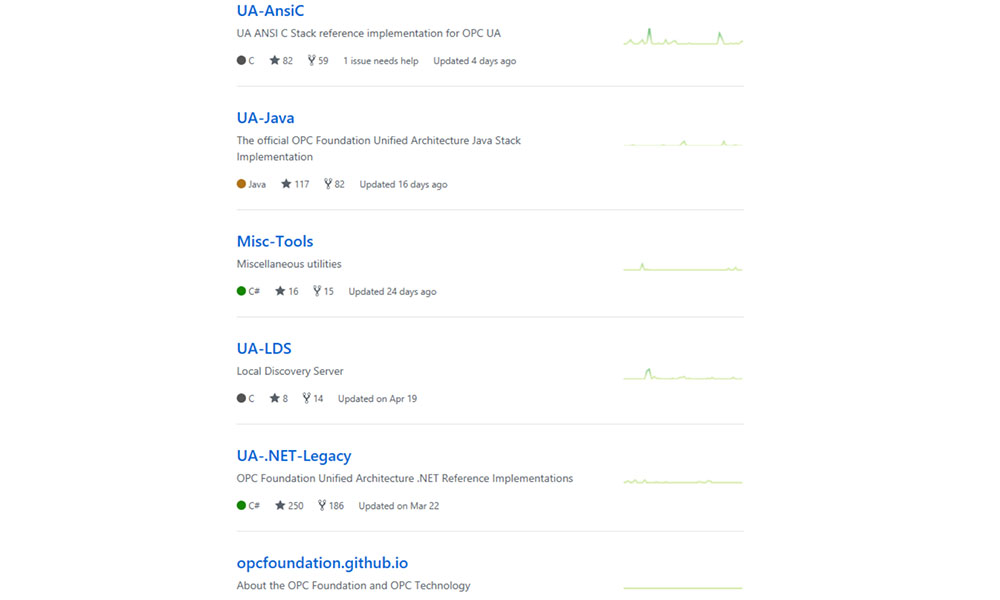Click the C language dot for UA-LDS
Viewport: 1000px width, 600px height.
[241, 399]
